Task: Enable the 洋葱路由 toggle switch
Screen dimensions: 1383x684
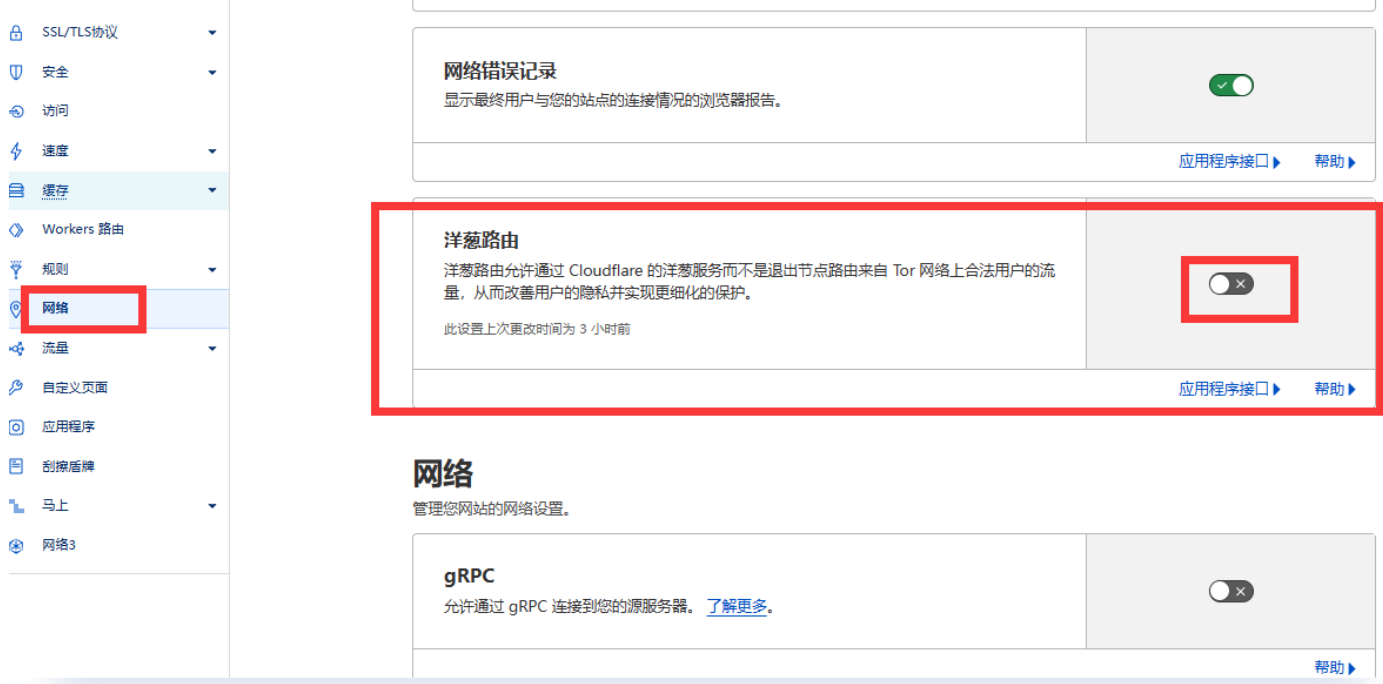Action: pyautogui.click(x=1231, y=284)
